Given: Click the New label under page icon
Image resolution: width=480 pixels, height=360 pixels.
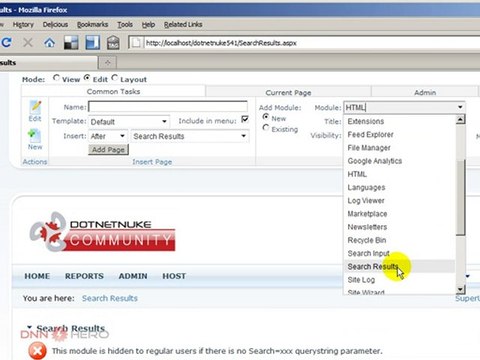Looking at the screenshot, I should click(35, 147).
